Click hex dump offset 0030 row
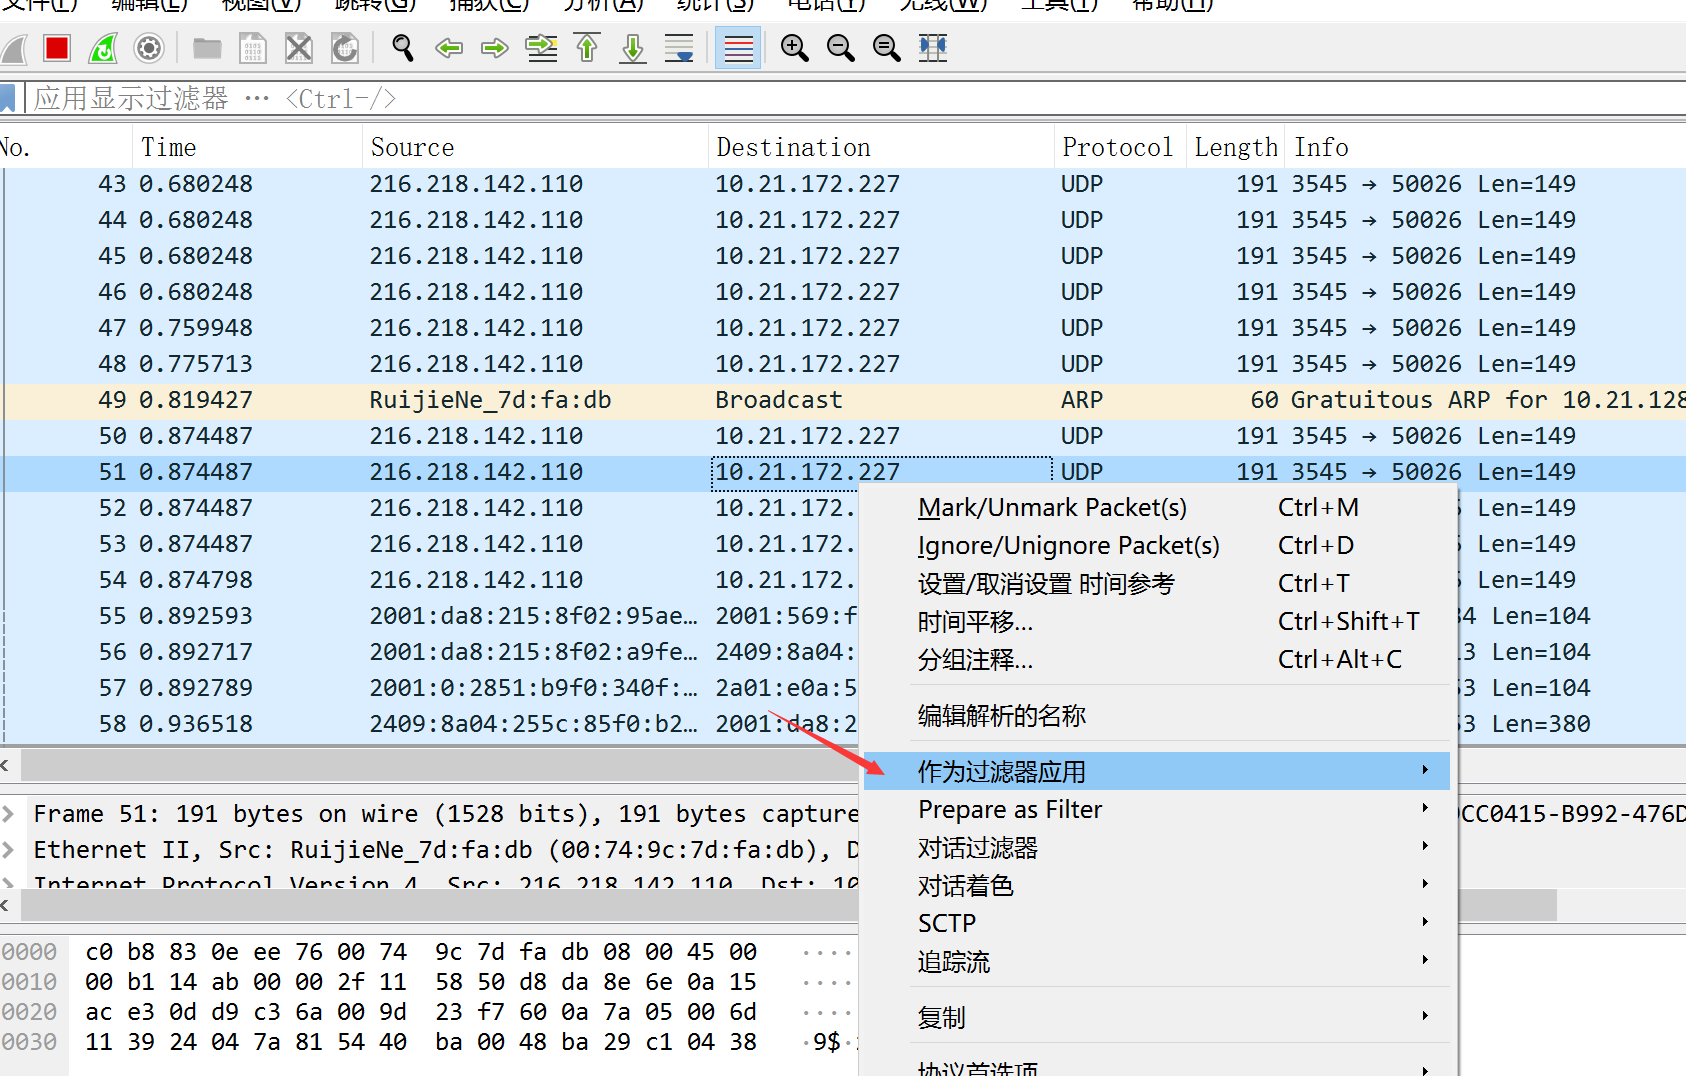 pyautogui.click(x=430, y=1042)
